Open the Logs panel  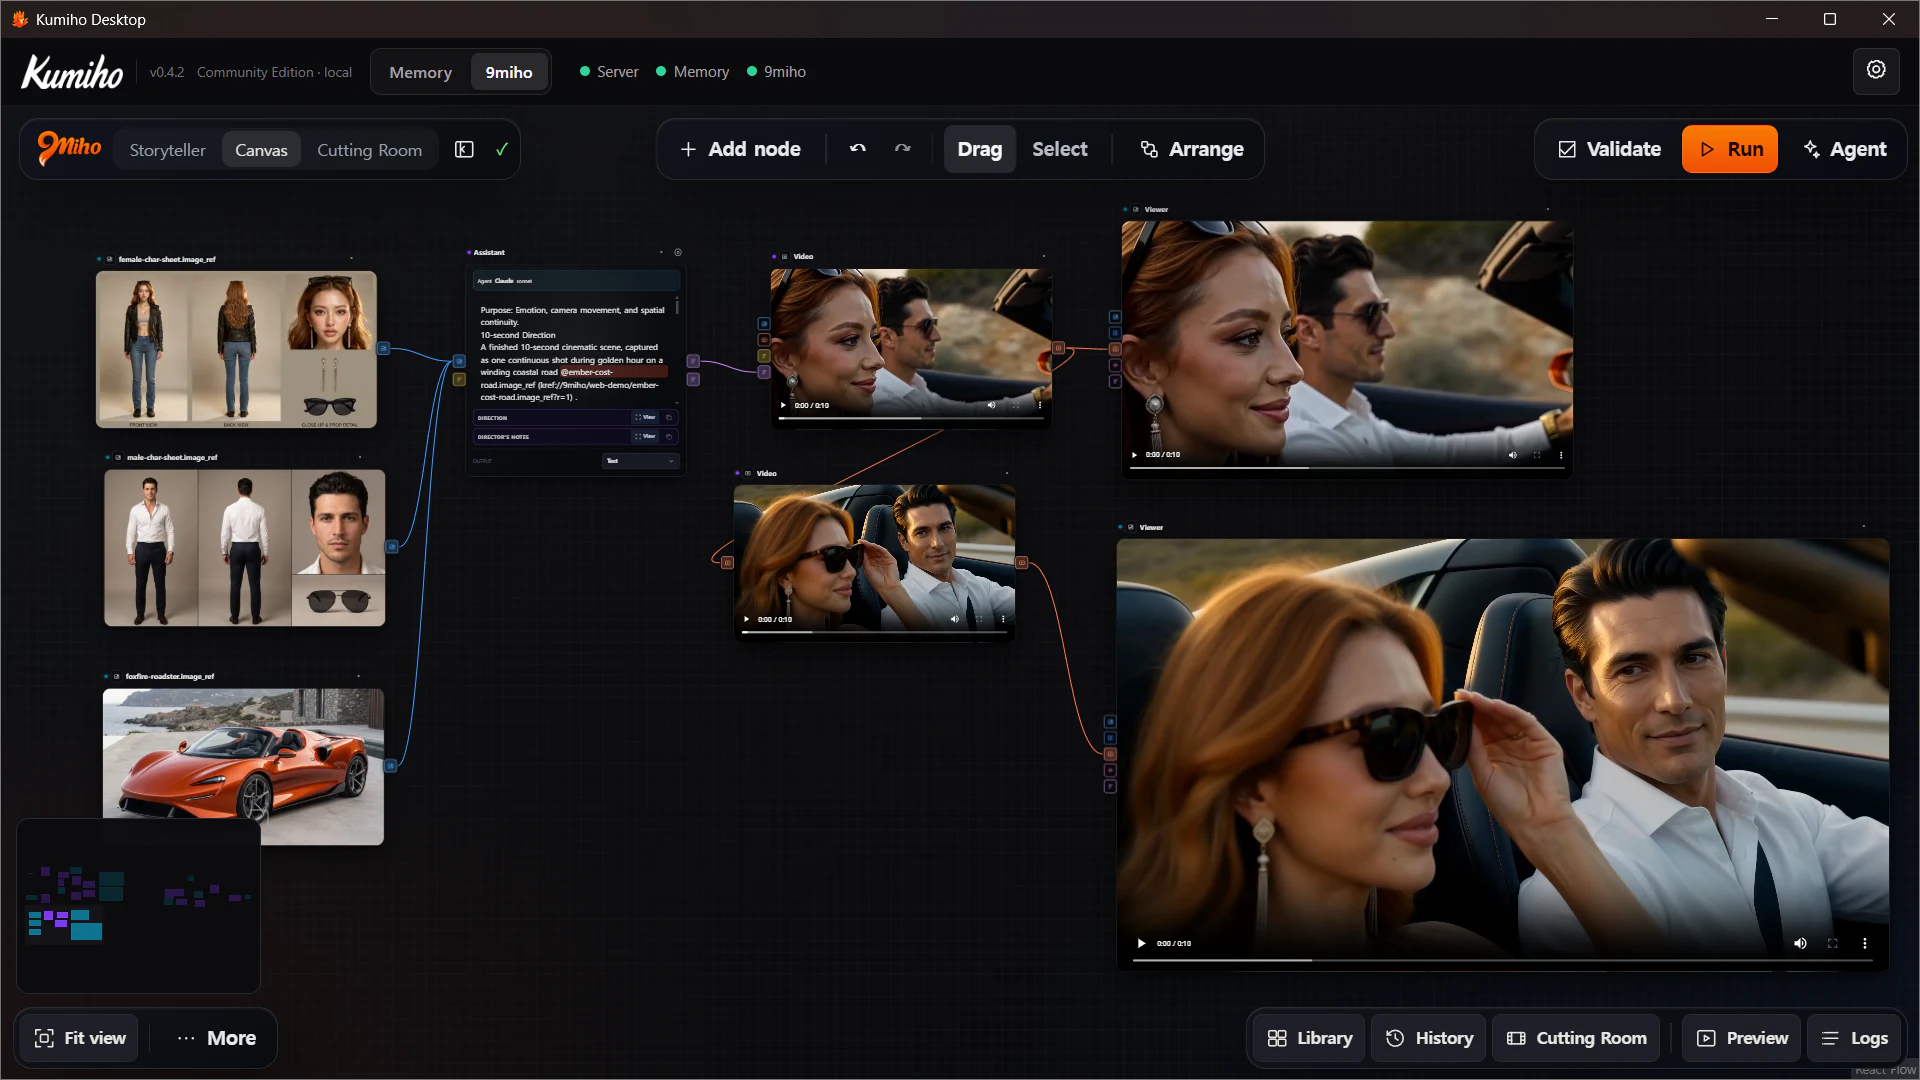click(x=1854, y=1038)
